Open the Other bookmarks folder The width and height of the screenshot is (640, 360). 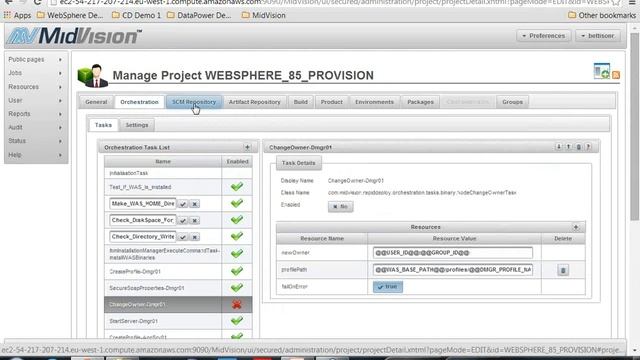pyautogui.click(x=602, y=16)
